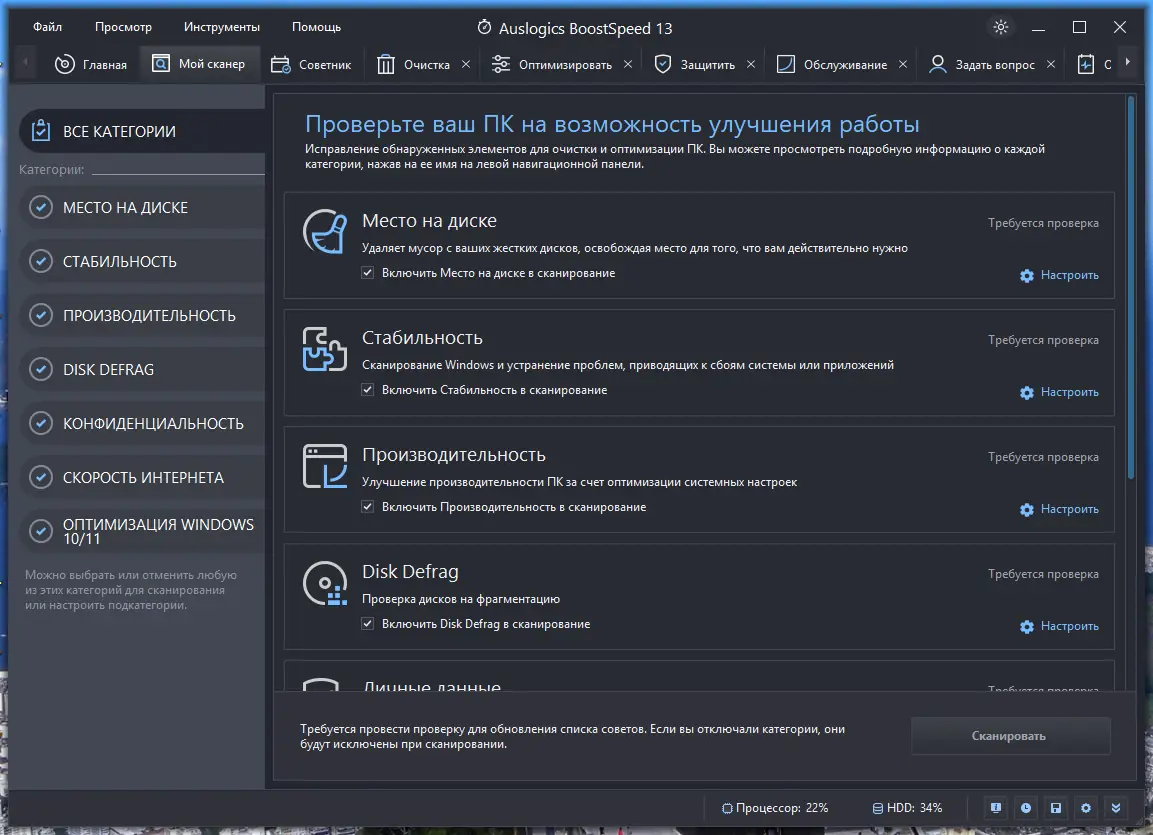
Task: Open the Инструменты menu
Action: click(221, 26)
